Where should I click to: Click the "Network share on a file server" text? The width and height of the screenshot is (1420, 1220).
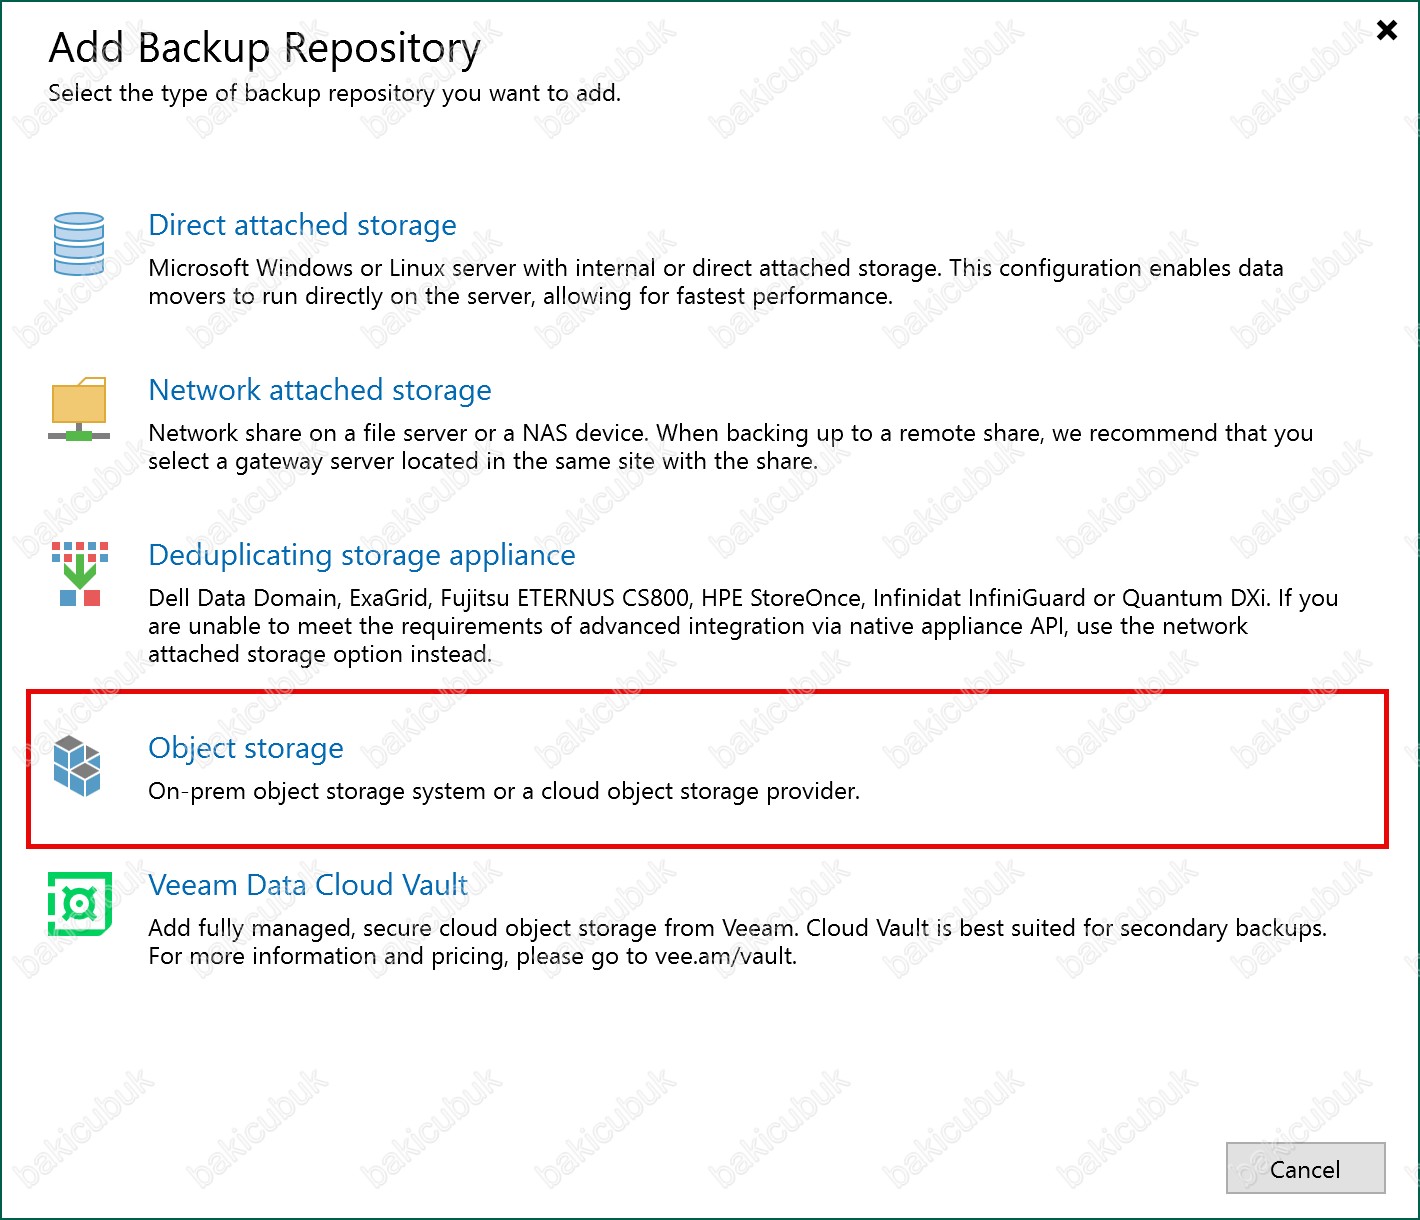point(731,447)
